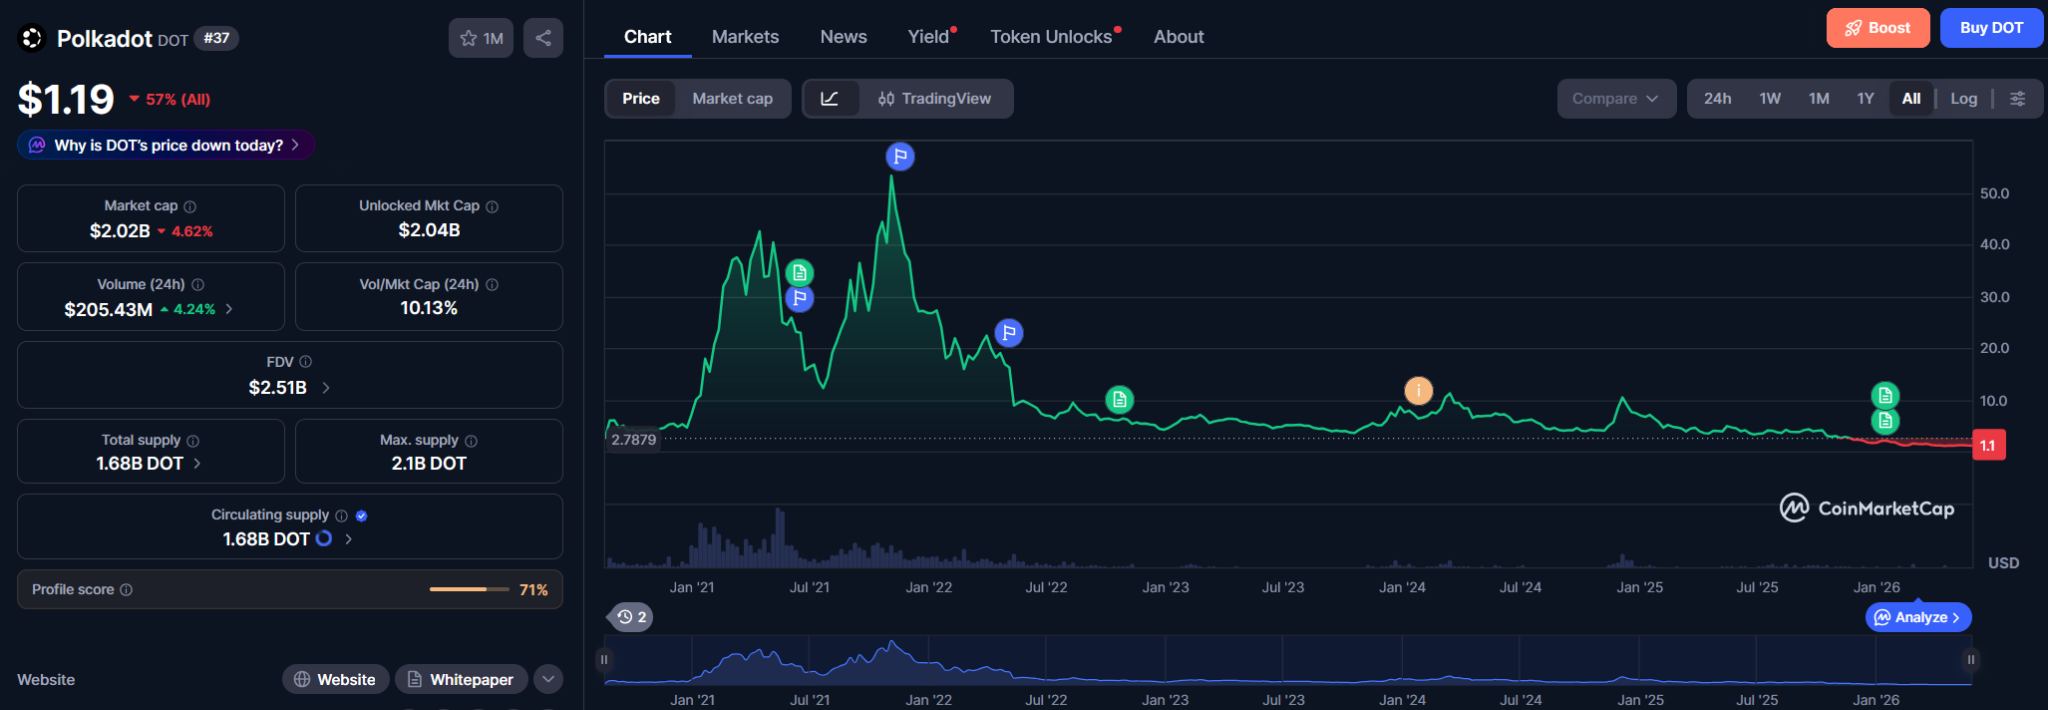Click right handle of range slider
Screen dimensions: 2048x710
(1971, 660)
